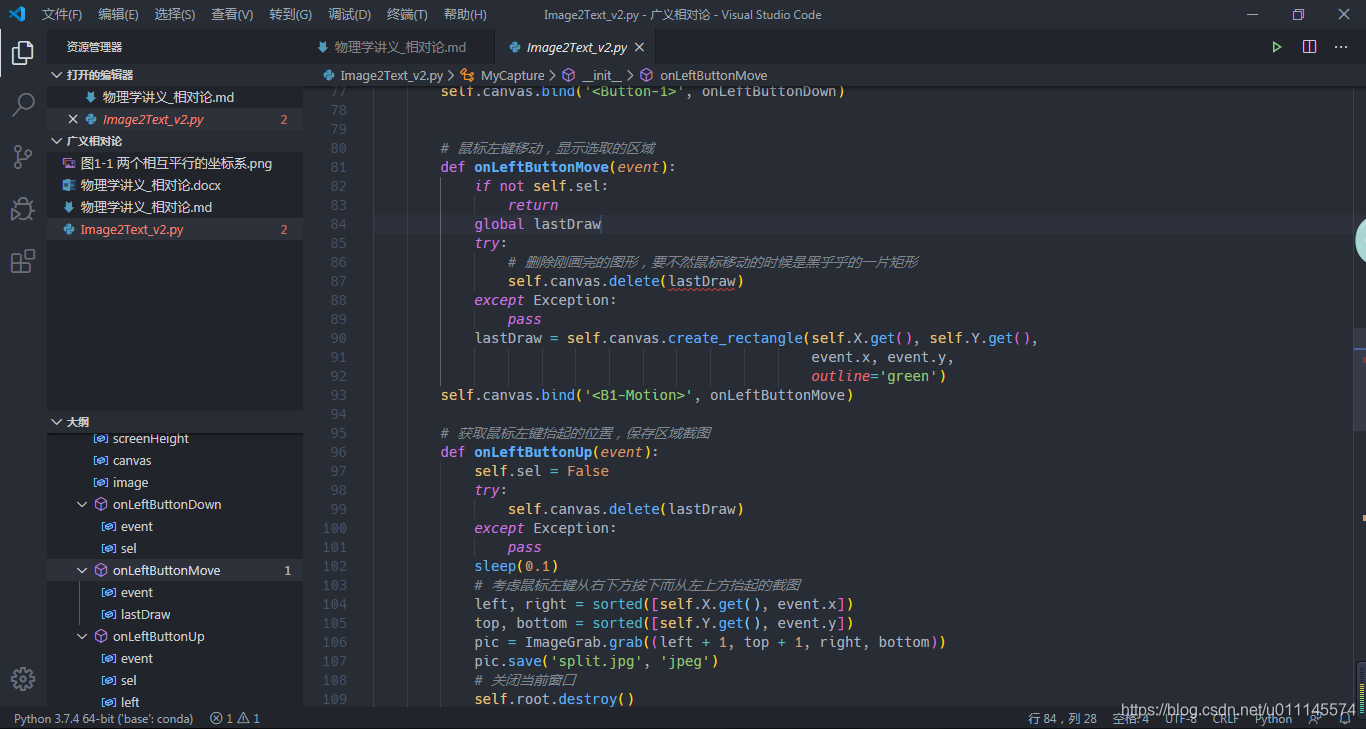This screenshot has width=1366, height=729.
Task: Open the 转到(G) menu
Action: pos(290,14)
